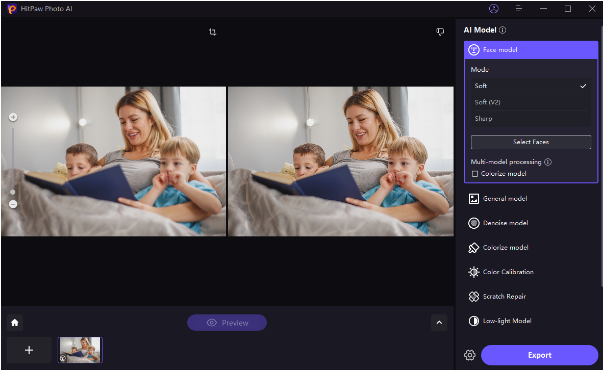Click the Export button
The width and height of the screenshot is (603, 371).
540,355
